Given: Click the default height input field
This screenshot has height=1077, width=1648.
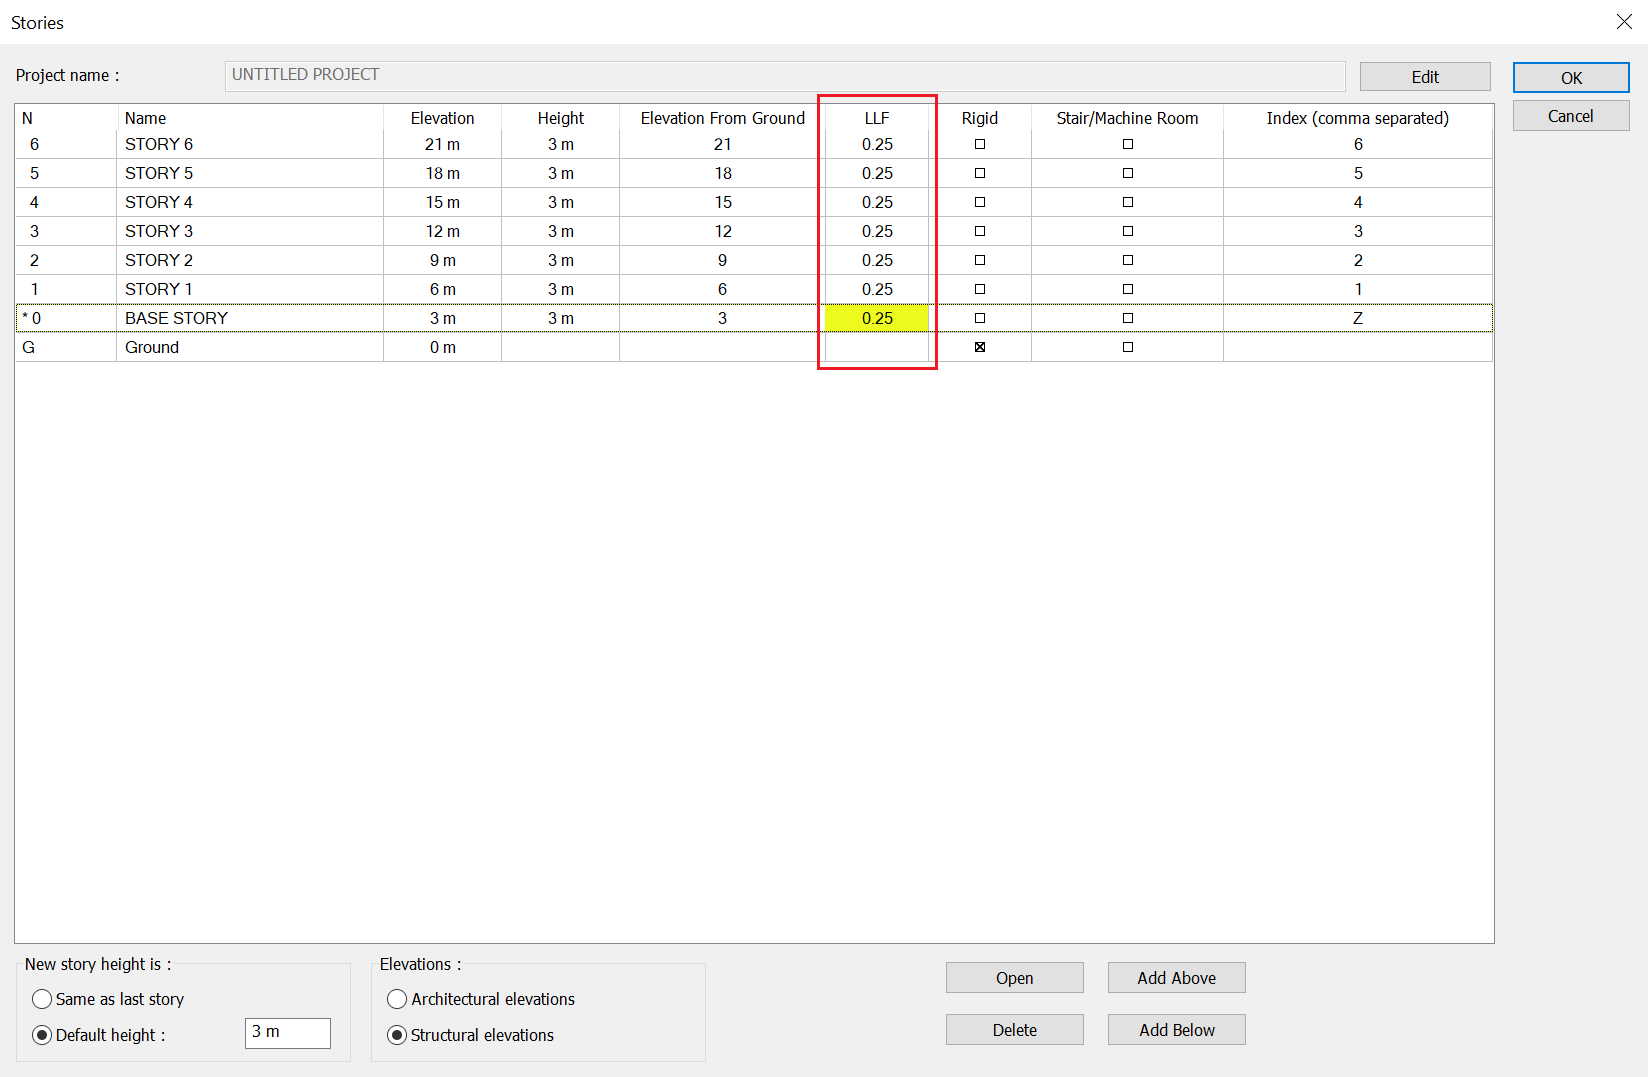Looking at the screenshot, I should point(287,1033).
